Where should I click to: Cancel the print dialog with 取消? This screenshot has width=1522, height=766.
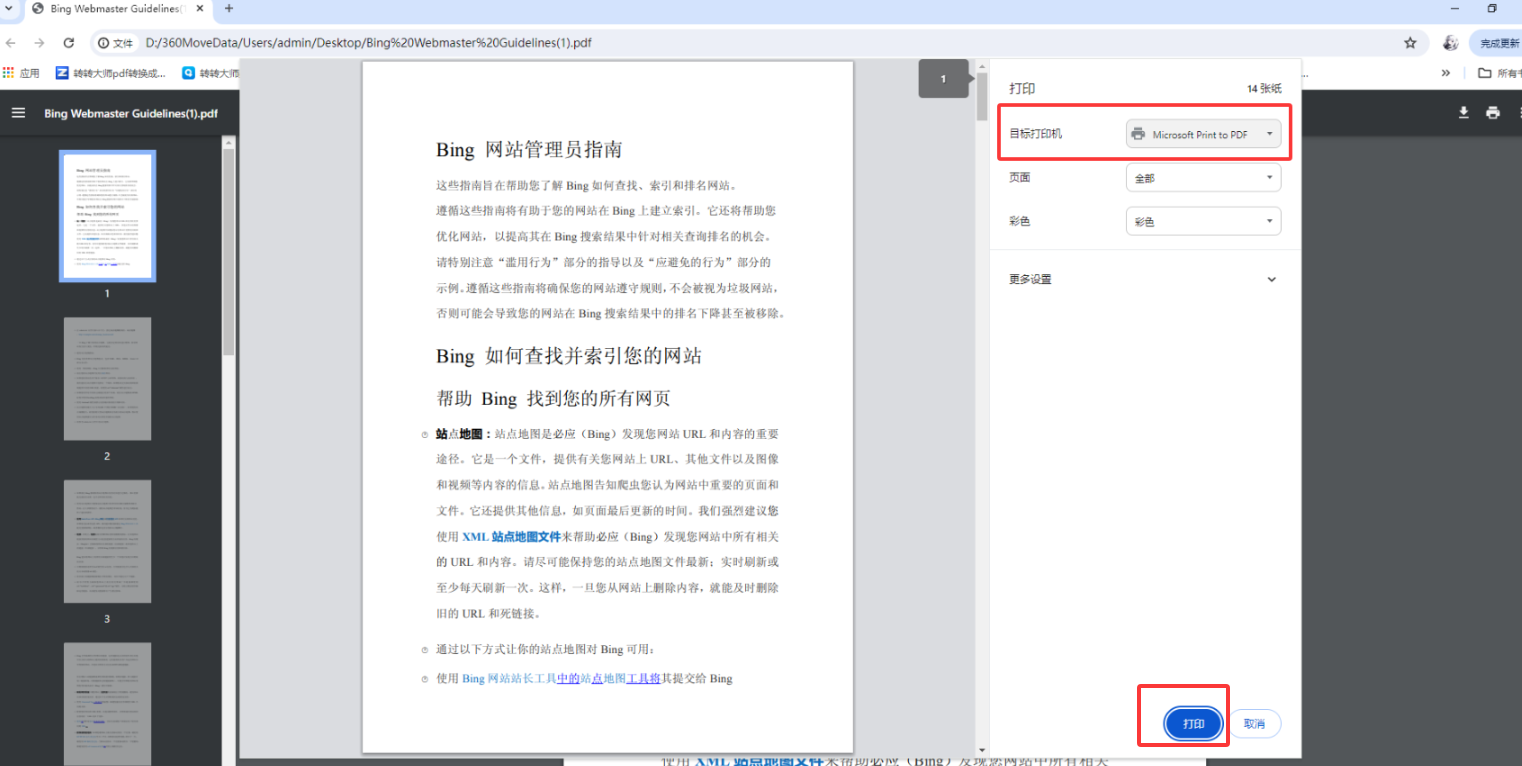[1255, 723]
